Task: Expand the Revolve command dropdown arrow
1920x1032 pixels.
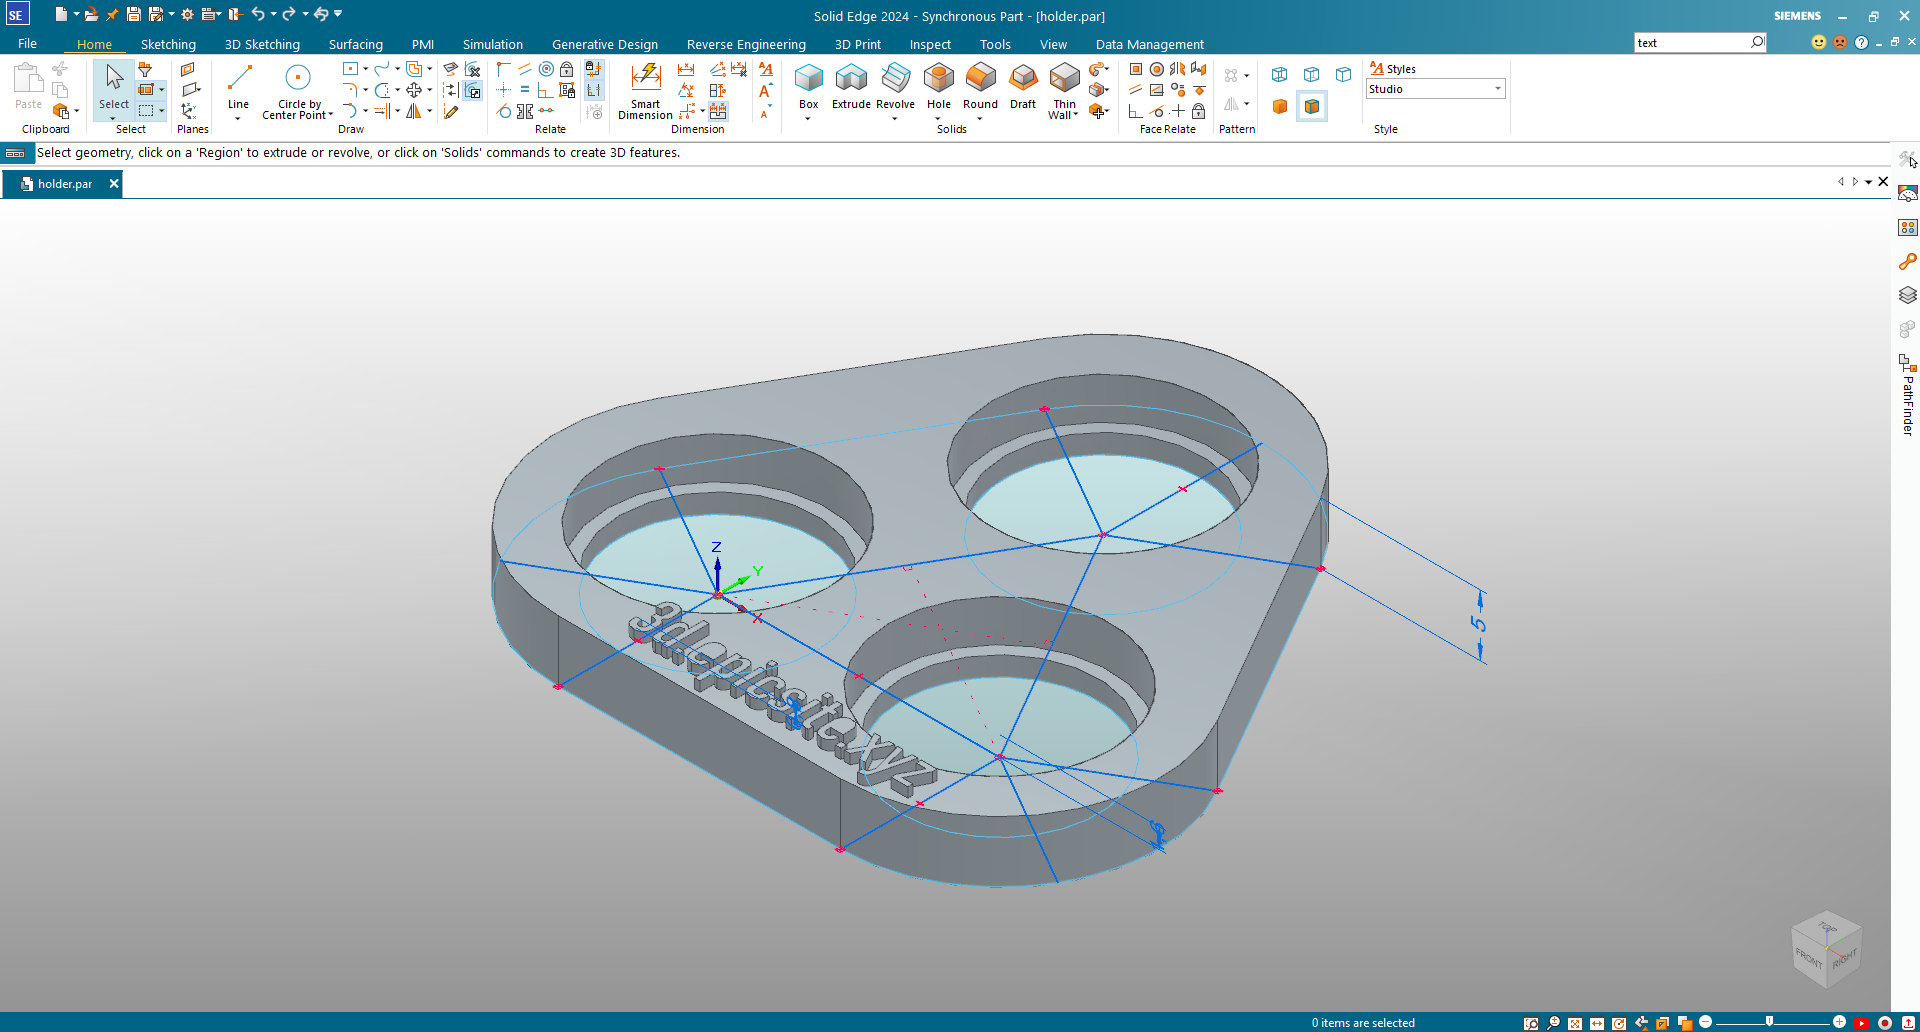Action: pyautogui.click(x=895, y=118)
